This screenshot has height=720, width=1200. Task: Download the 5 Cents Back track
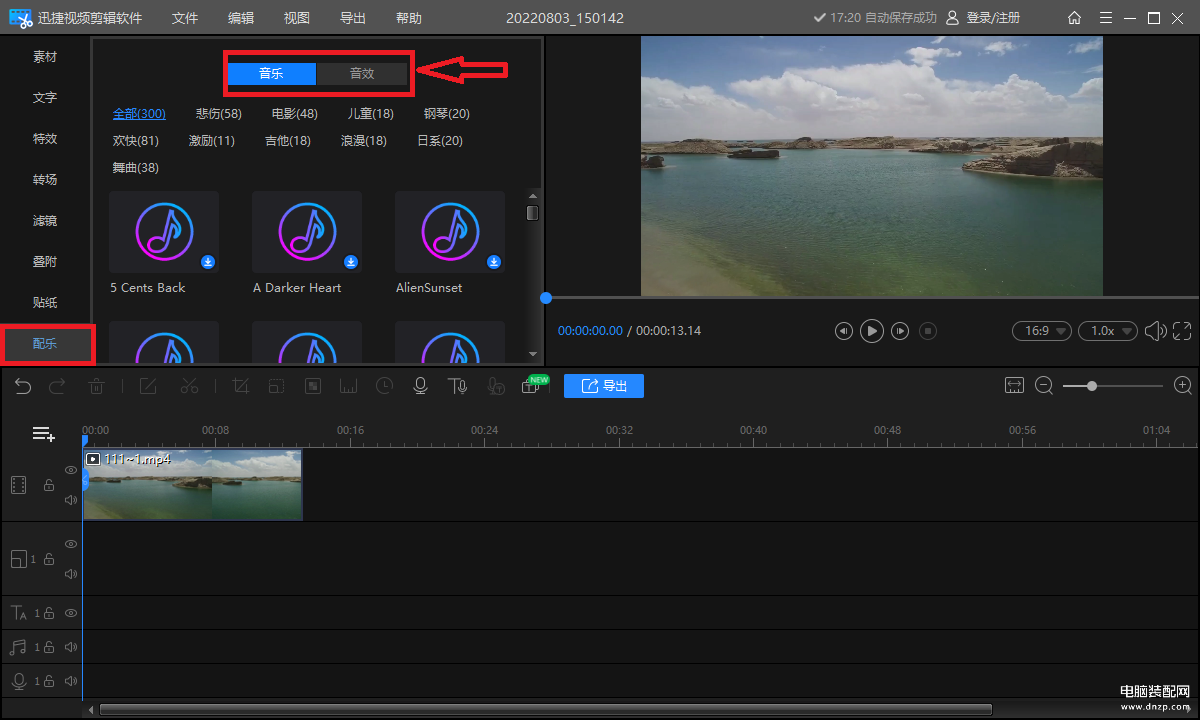point(208,262)
